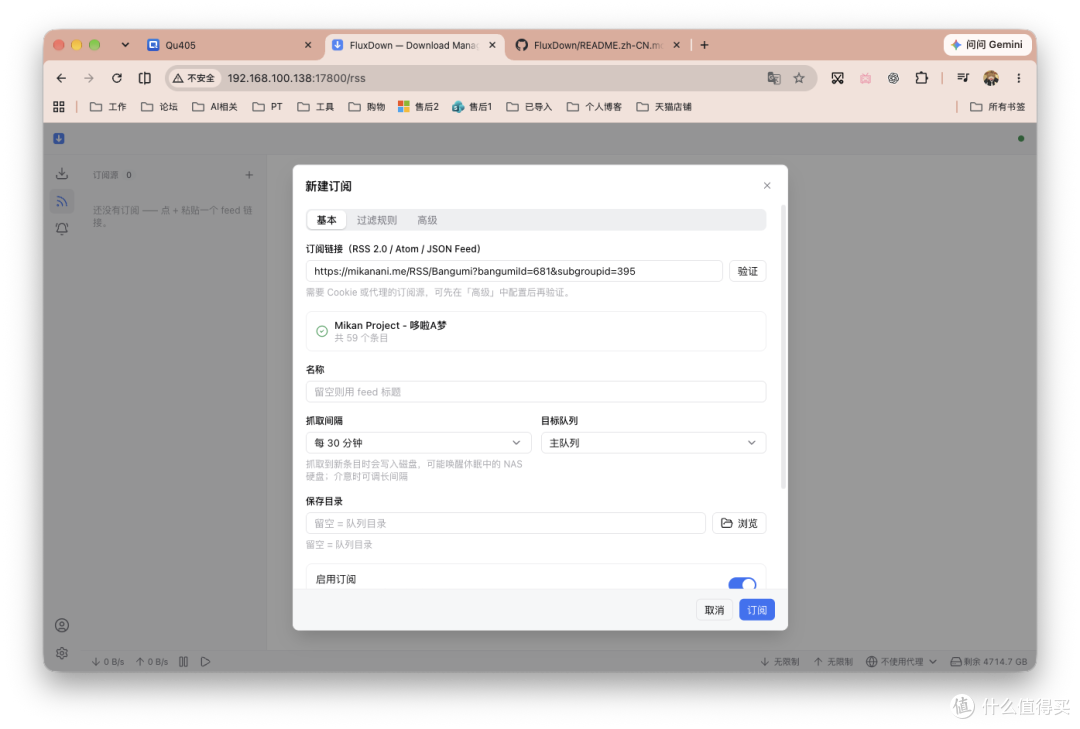Click the 名称 input field

click(x=536, y=391)
